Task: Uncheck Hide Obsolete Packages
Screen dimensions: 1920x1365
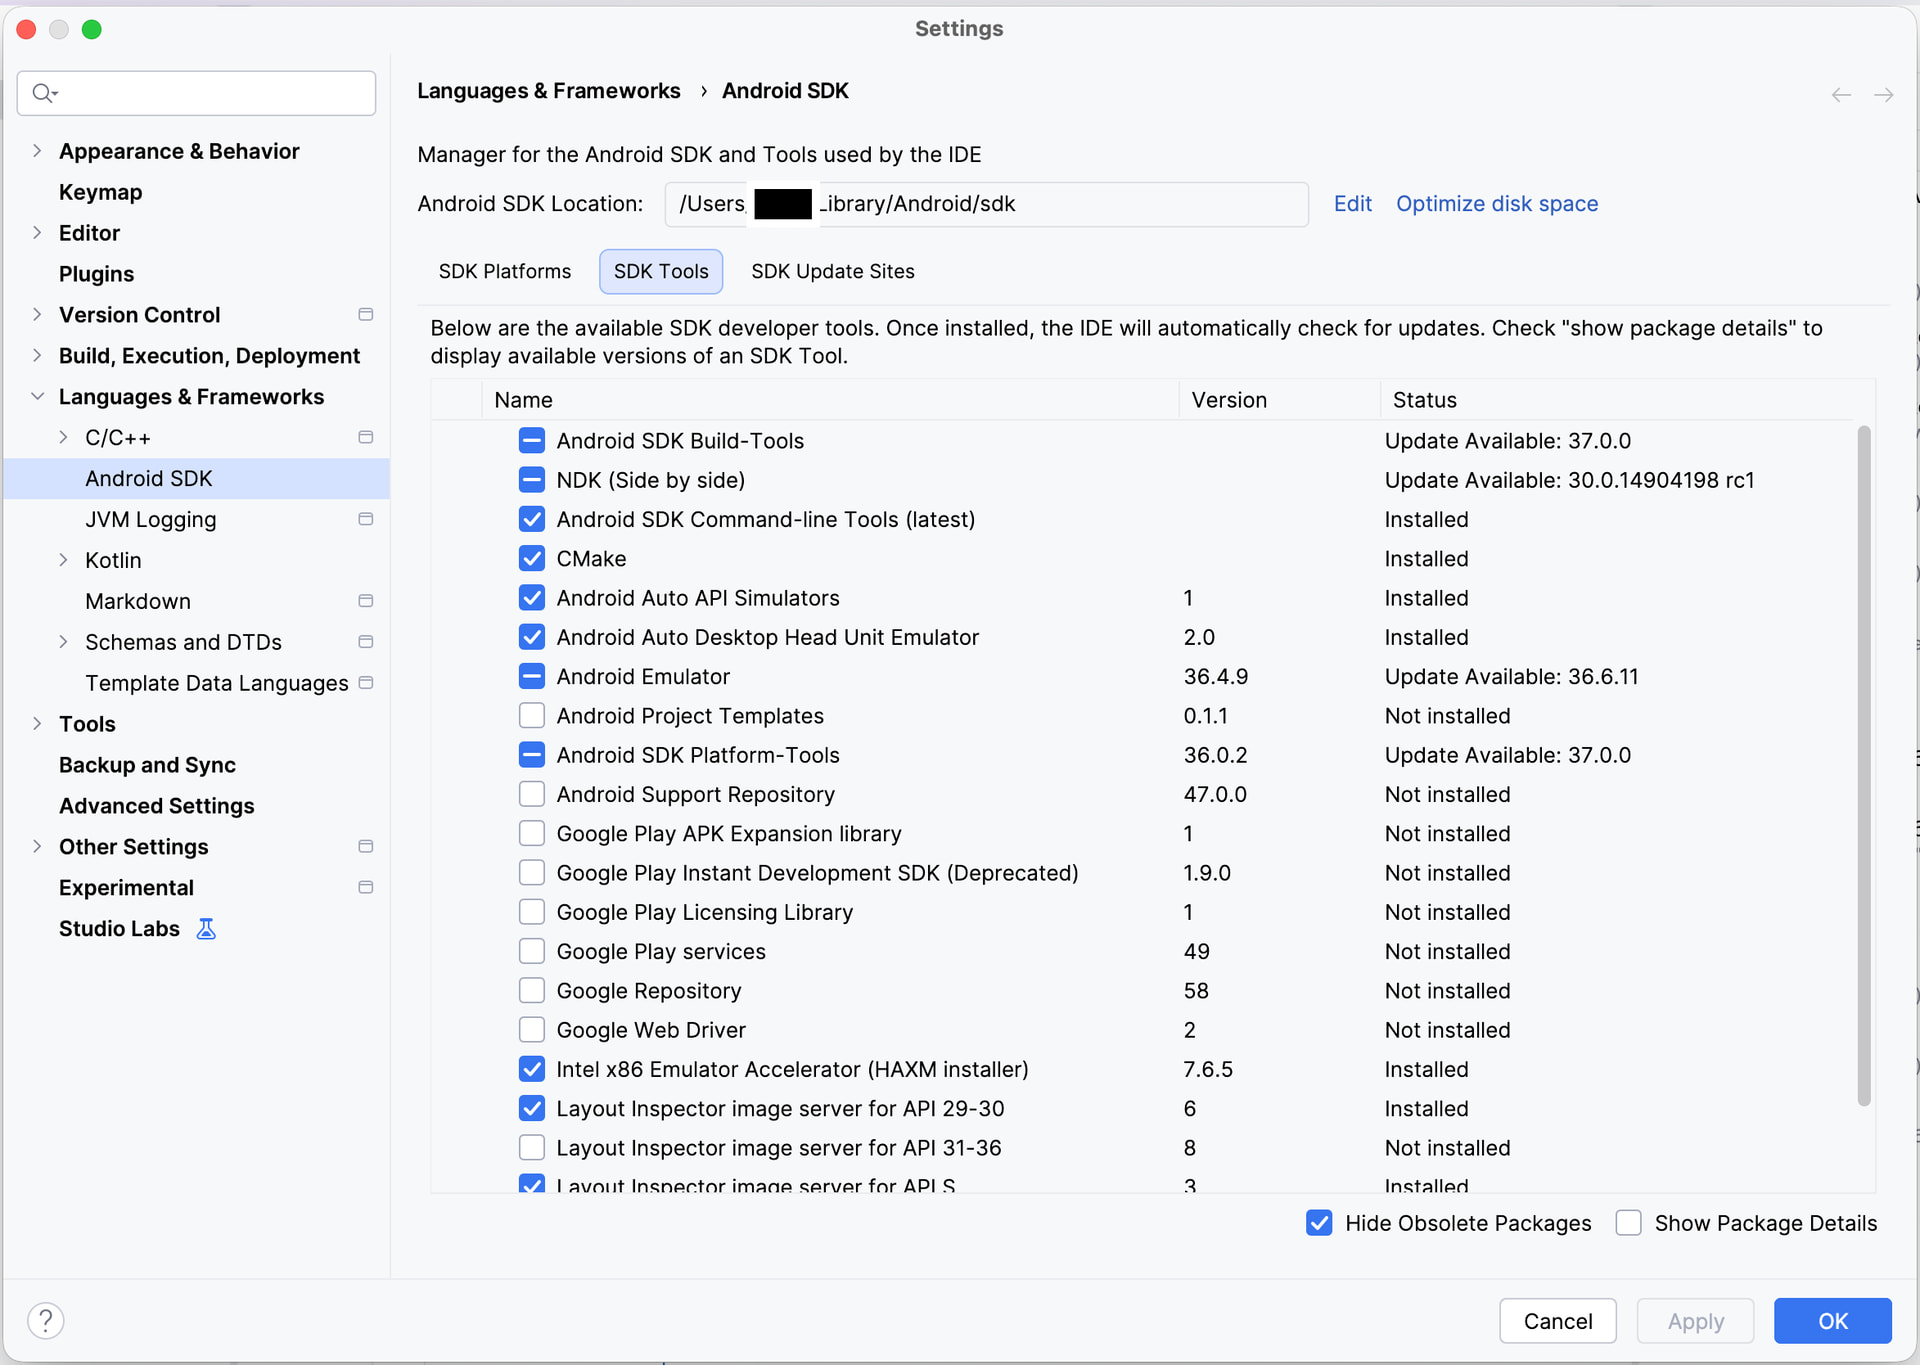Action: tap(1319, 1223)
